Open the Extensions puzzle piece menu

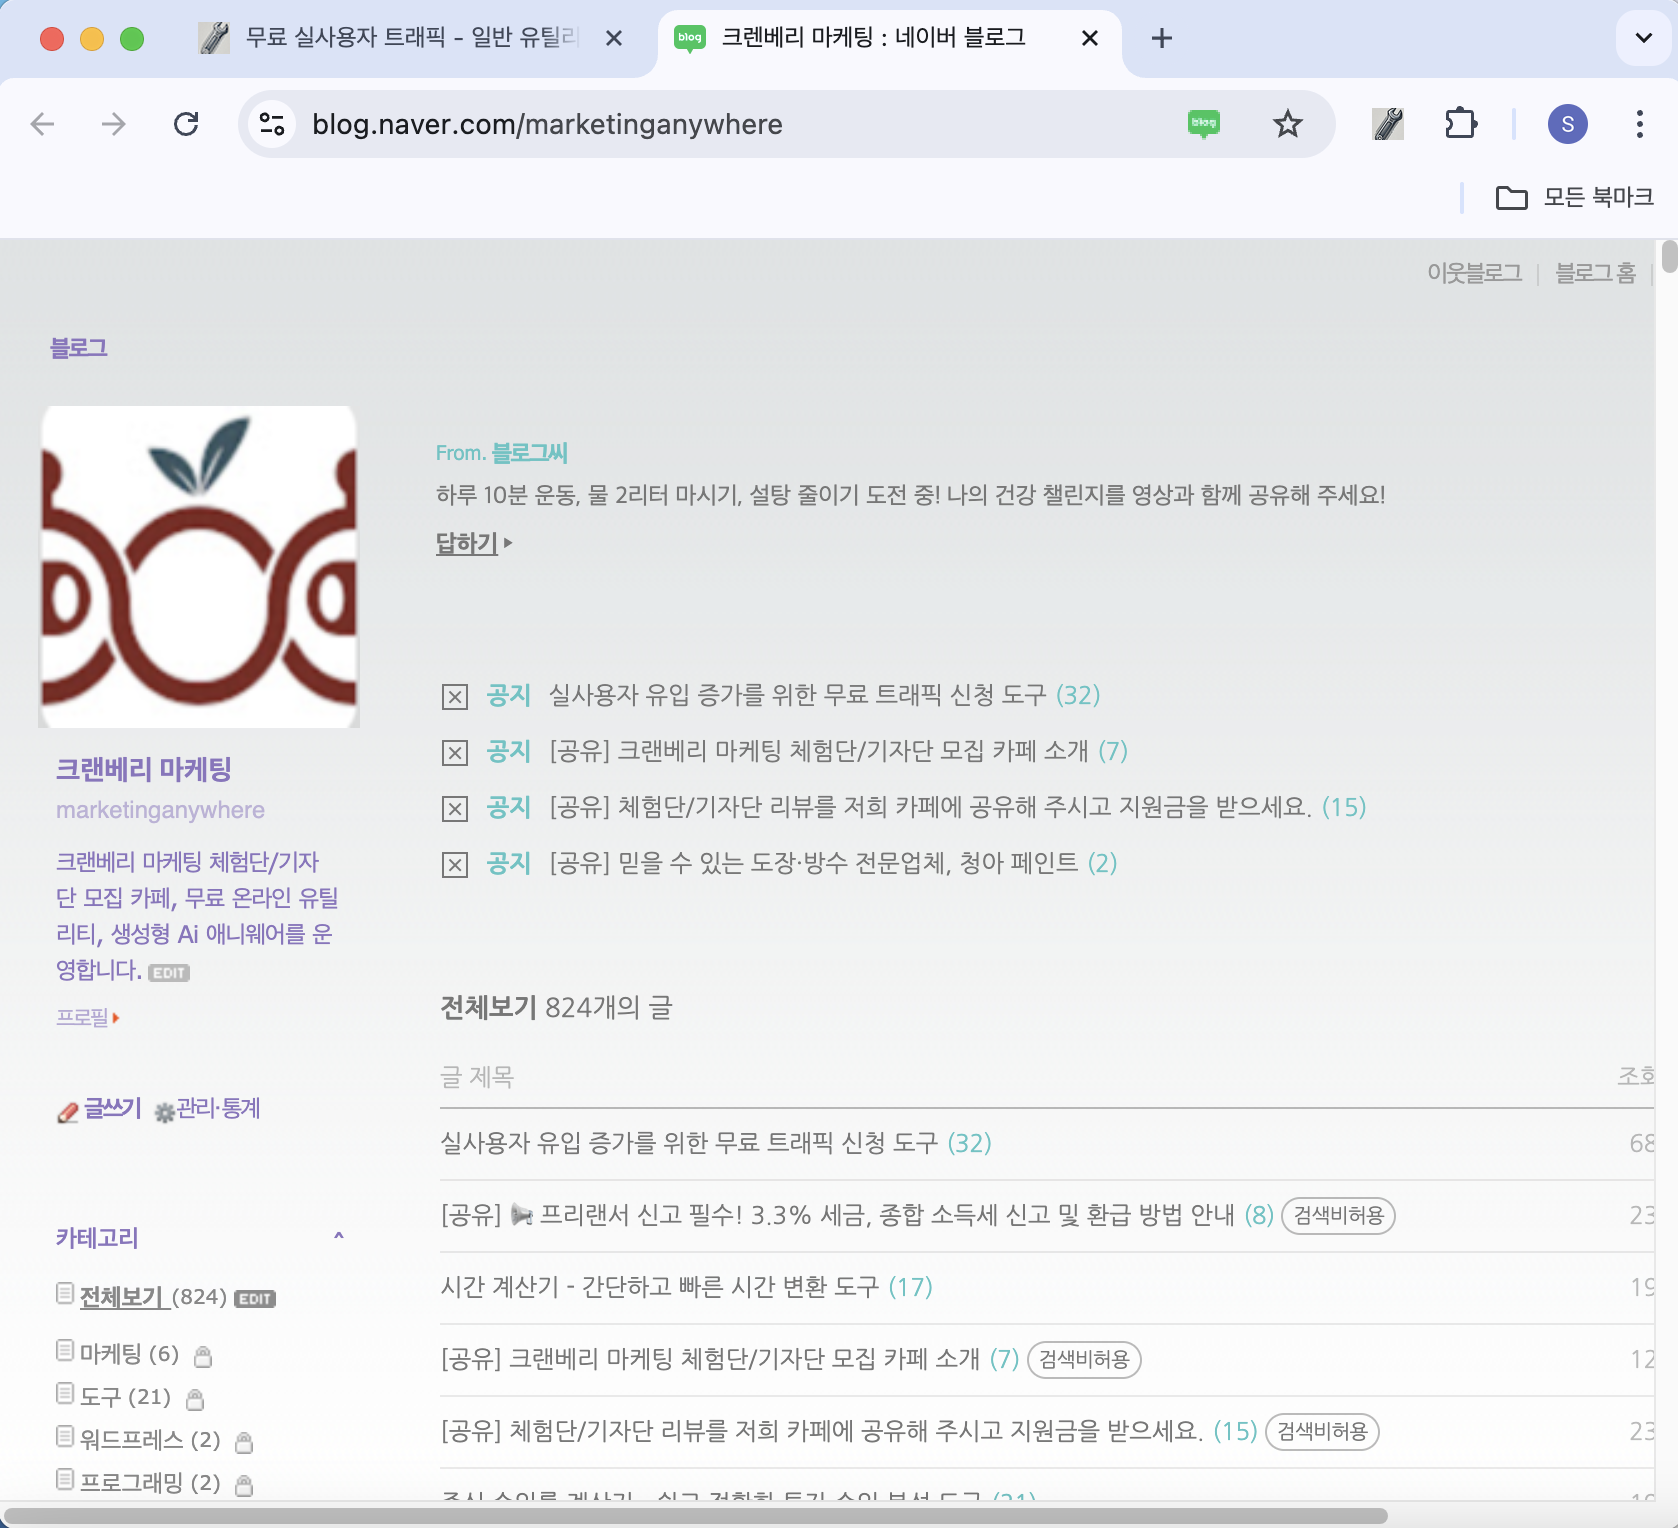pyautogui.click(x=1461, y=124)
